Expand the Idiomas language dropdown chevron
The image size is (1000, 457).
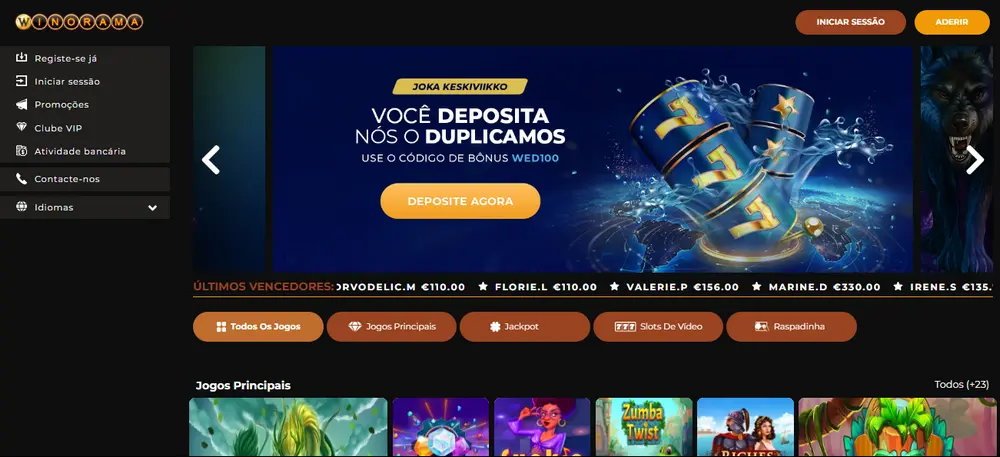pos(152,208)
